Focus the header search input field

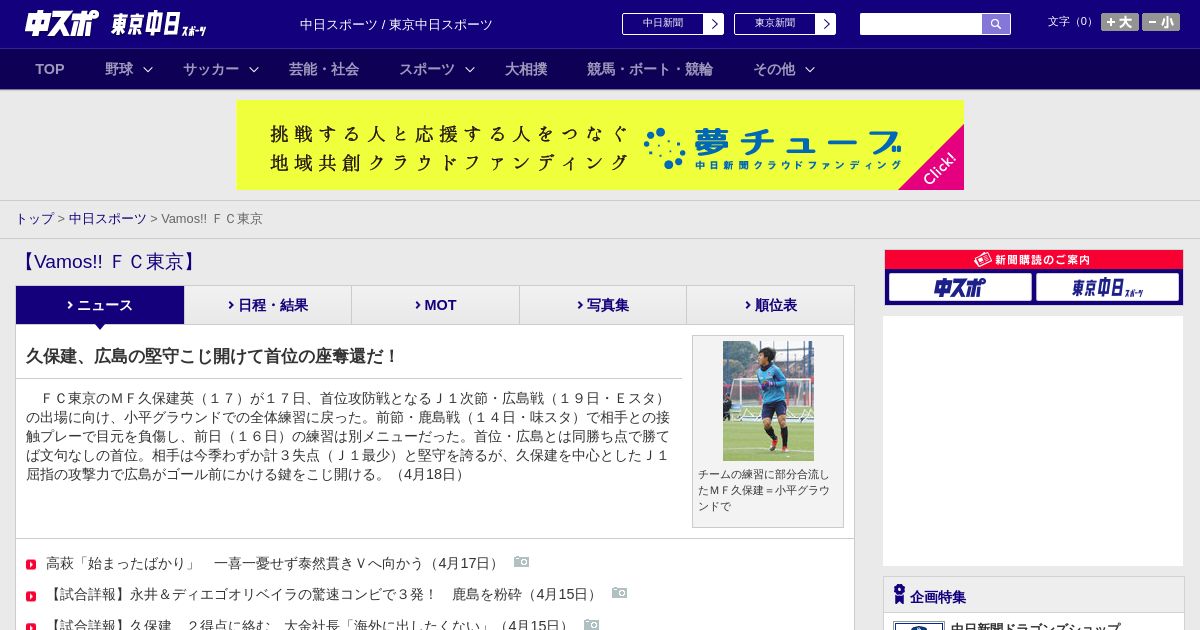pos(921,24)
